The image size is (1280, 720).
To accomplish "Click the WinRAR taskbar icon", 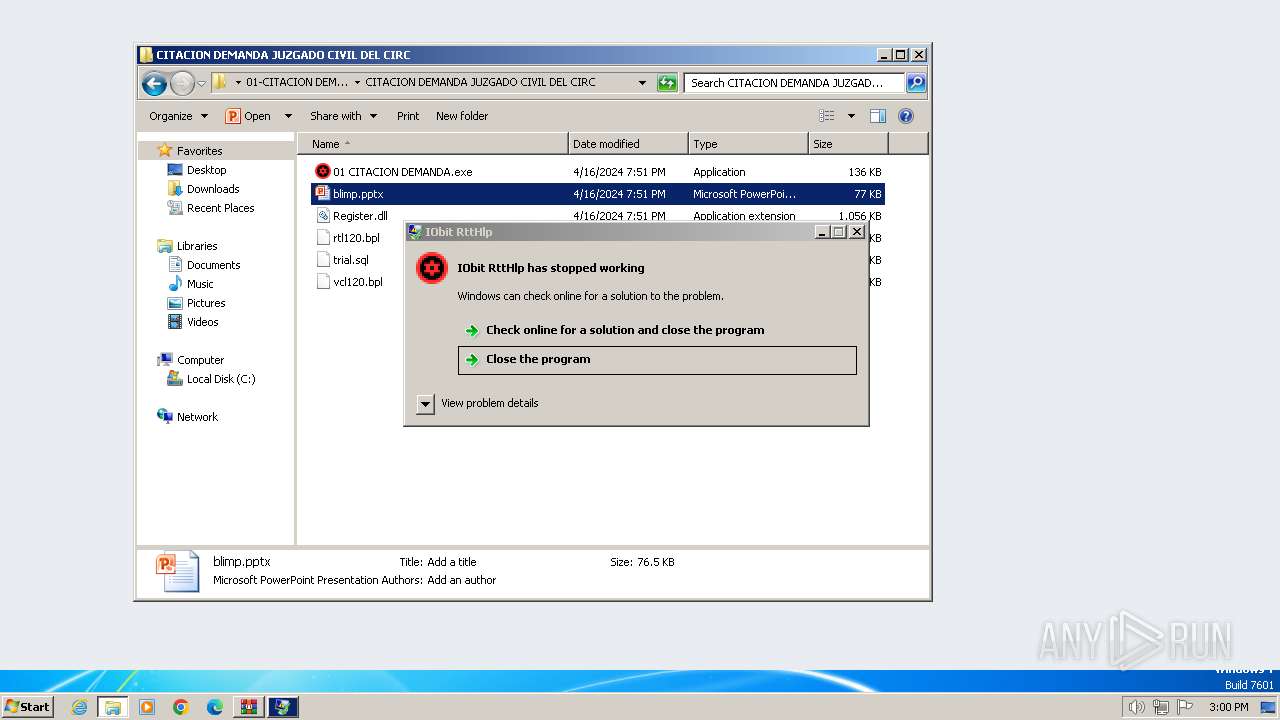I will tap(248, 707).
